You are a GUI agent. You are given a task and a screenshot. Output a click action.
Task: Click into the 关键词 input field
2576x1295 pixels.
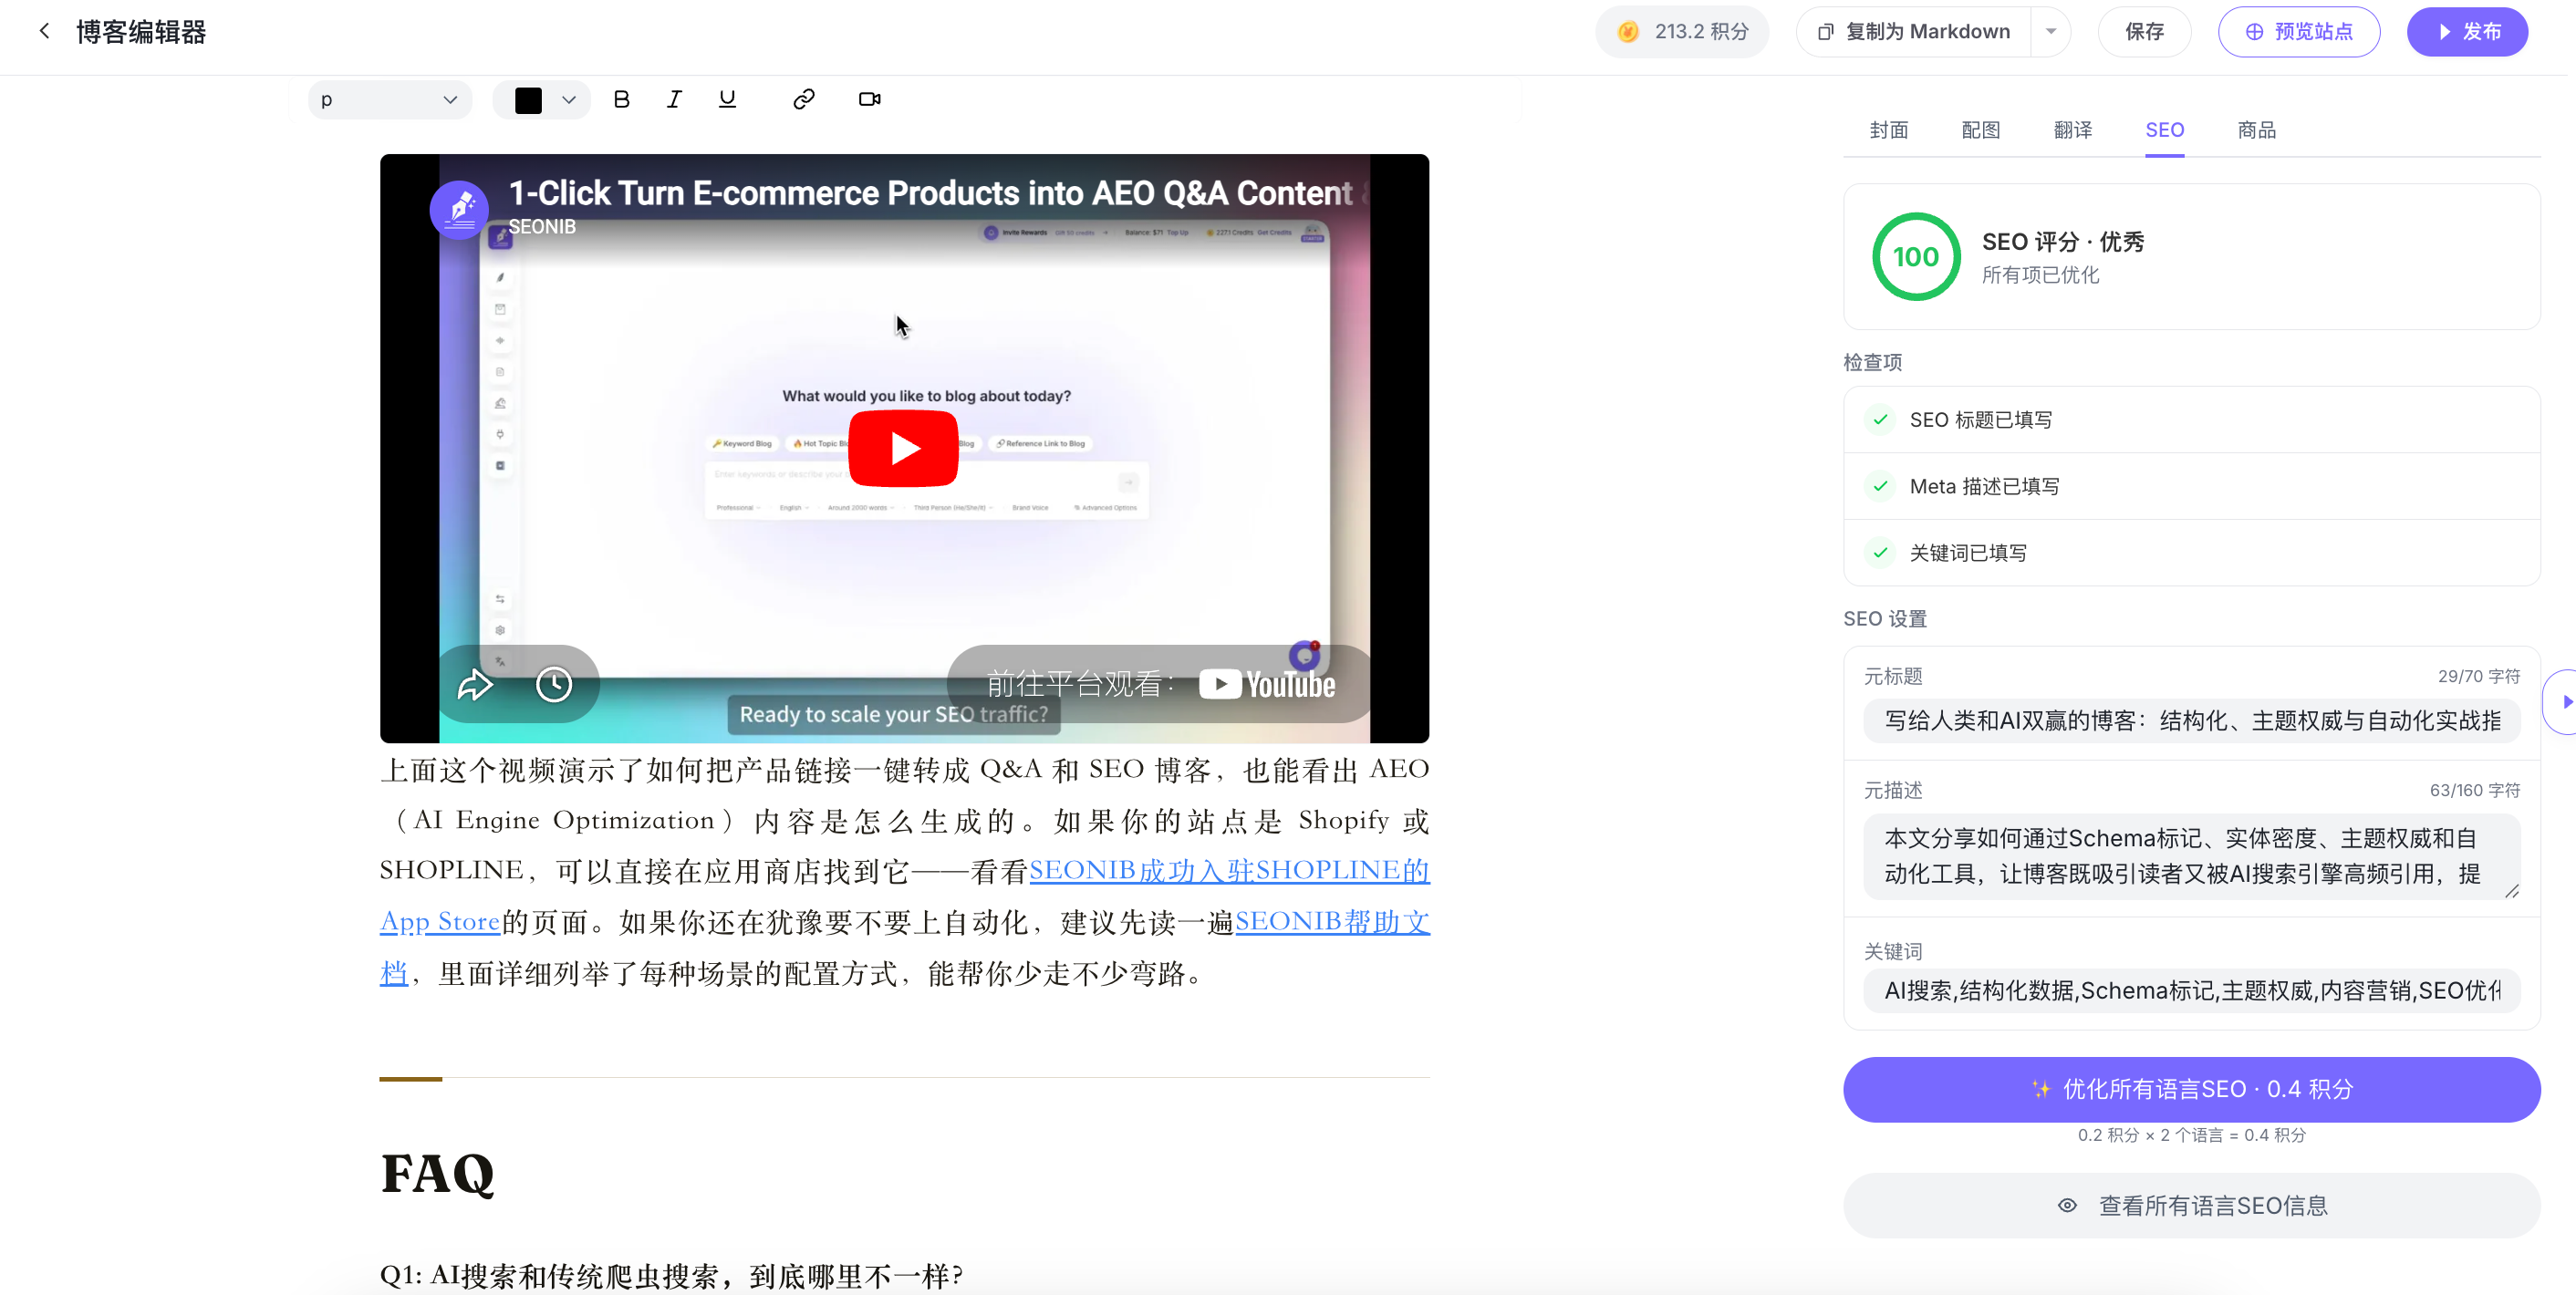(x=2191, y=991)
